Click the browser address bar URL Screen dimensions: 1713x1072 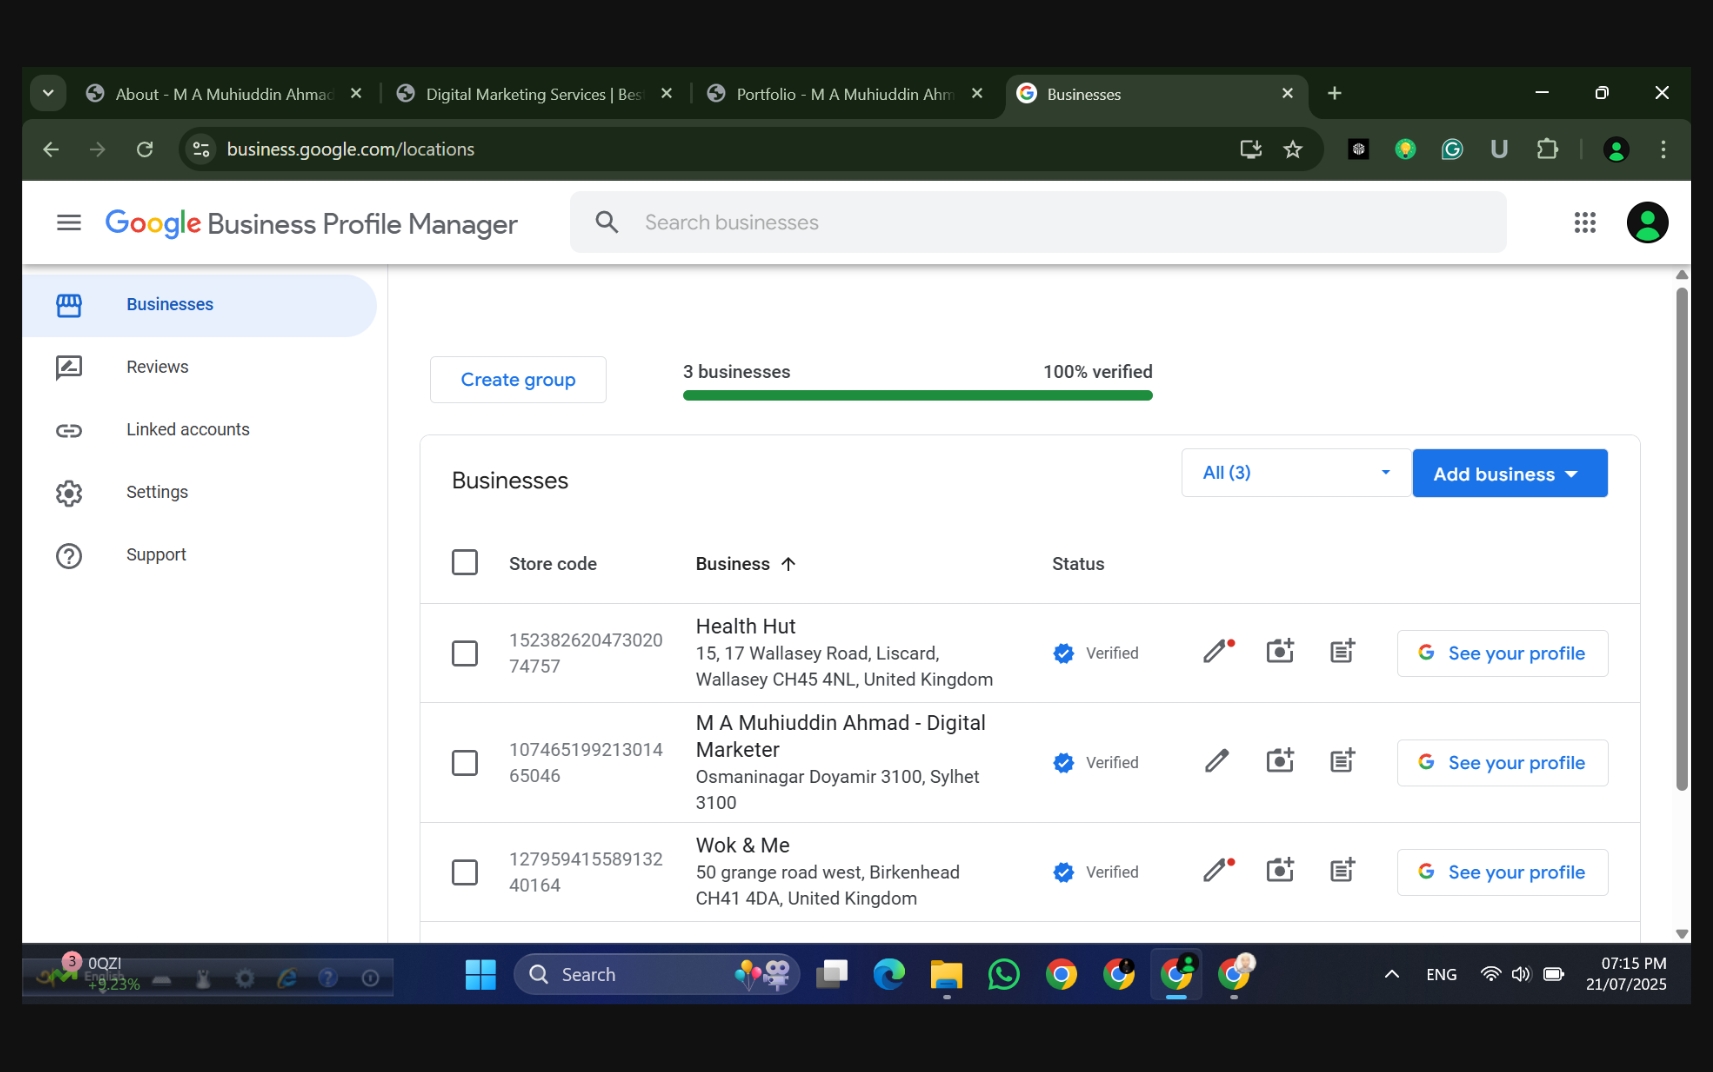coord(350,149)
